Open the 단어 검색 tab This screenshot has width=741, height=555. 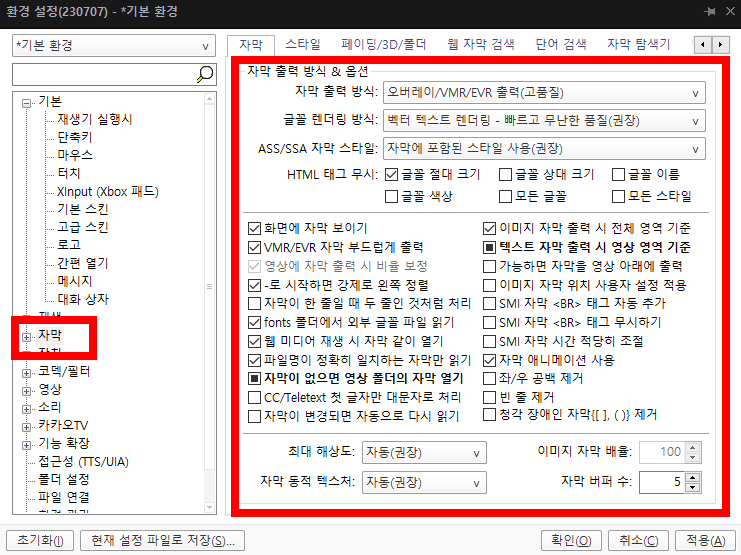[x=561, y=44]
